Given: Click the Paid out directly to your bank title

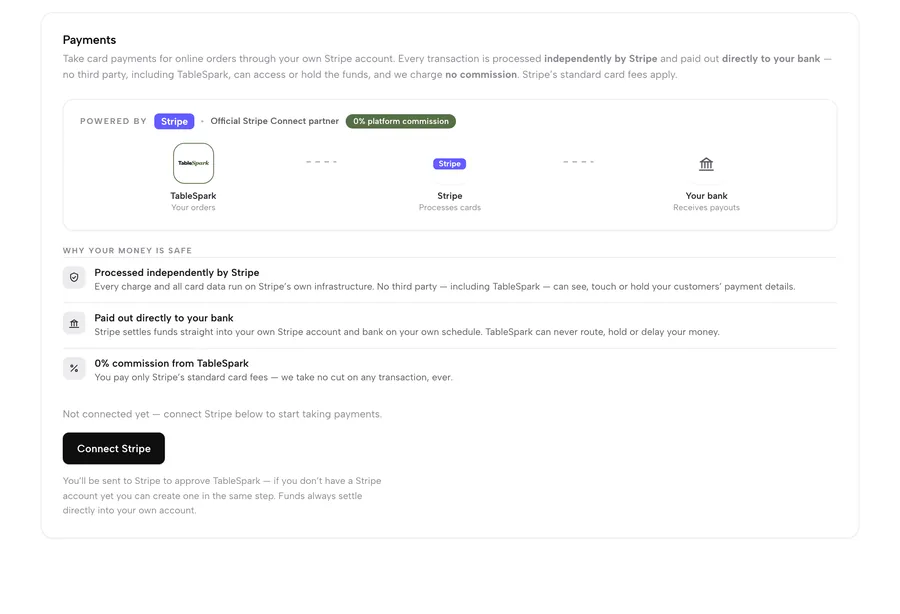Looking at the screenshot, I should point(164,318).
